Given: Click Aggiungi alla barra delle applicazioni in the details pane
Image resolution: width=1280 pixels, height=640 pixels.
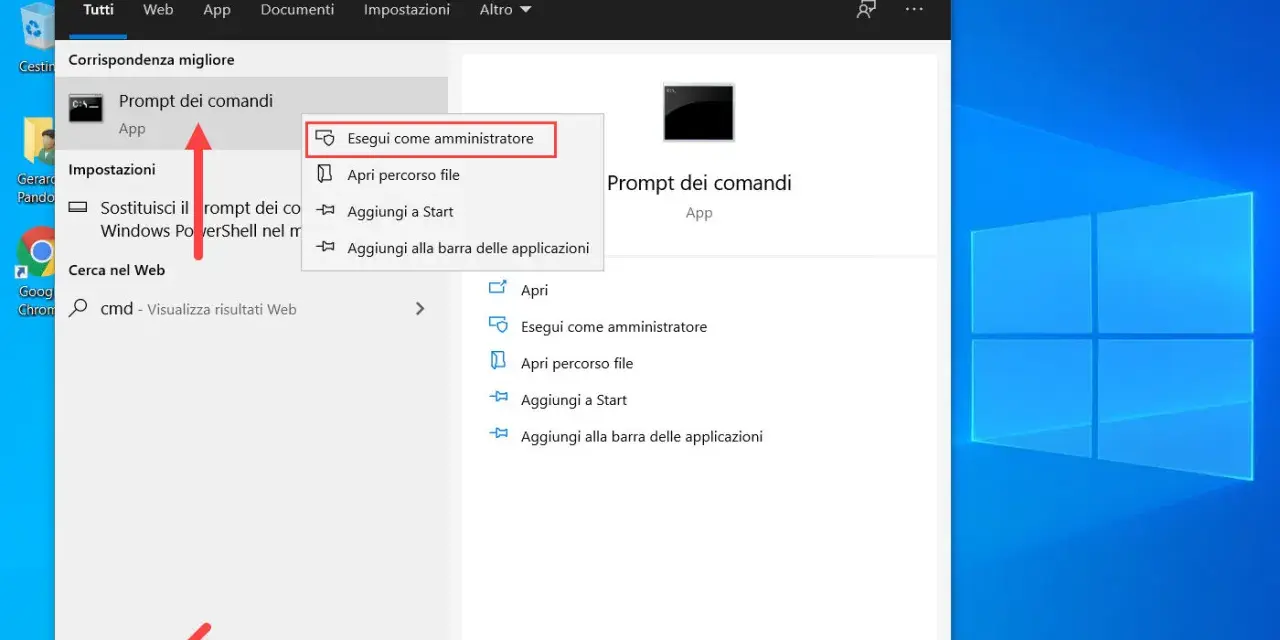Looking at the screenshot, I should tap(642, 436).
